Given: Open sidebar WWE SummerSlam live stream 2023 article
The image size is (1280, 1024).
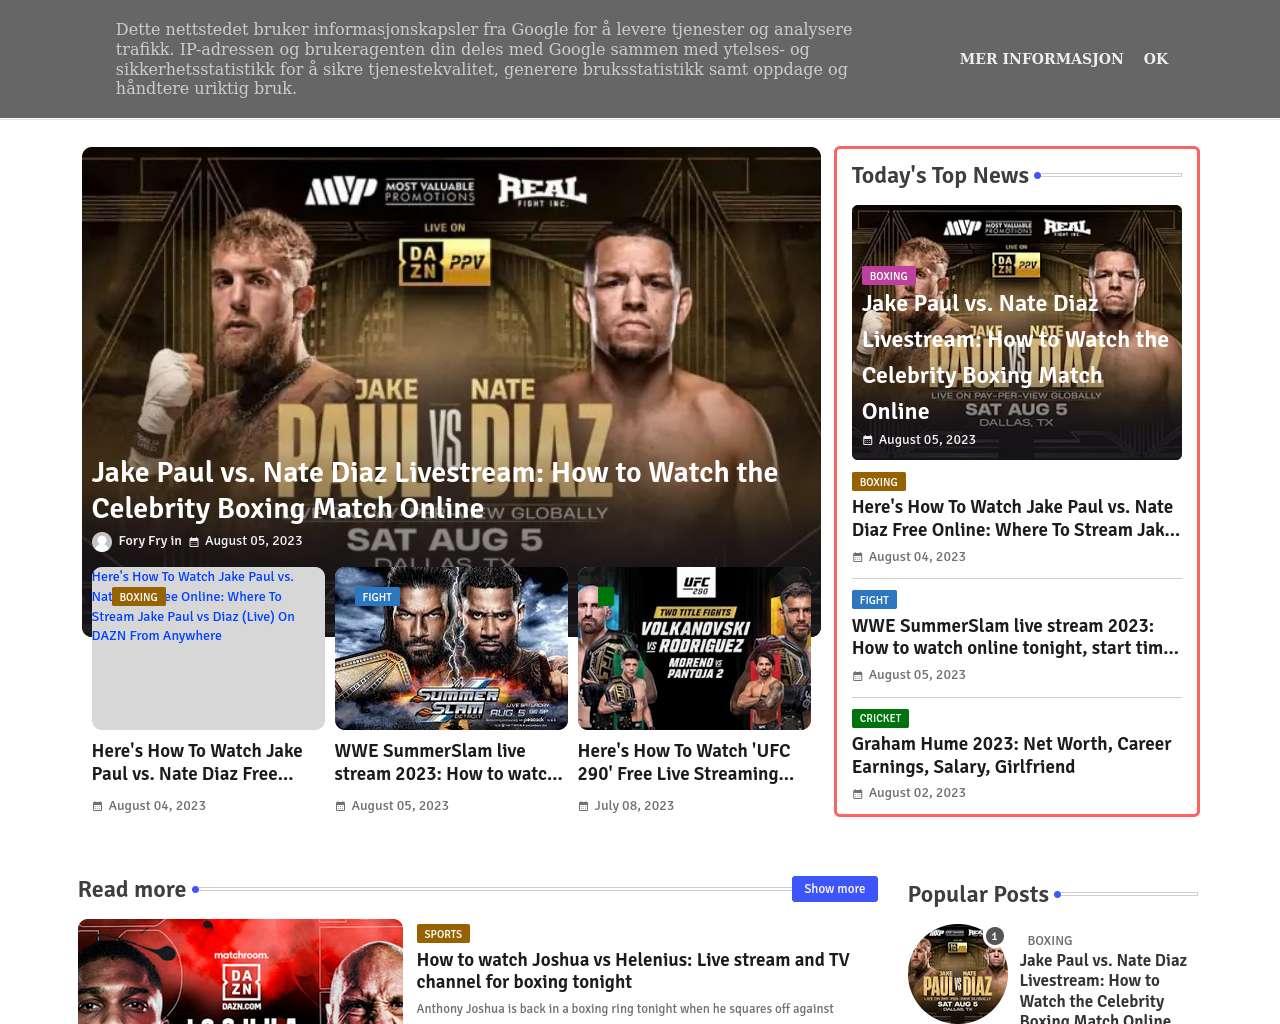Looking at the screenshot, I should [1015, 637].
